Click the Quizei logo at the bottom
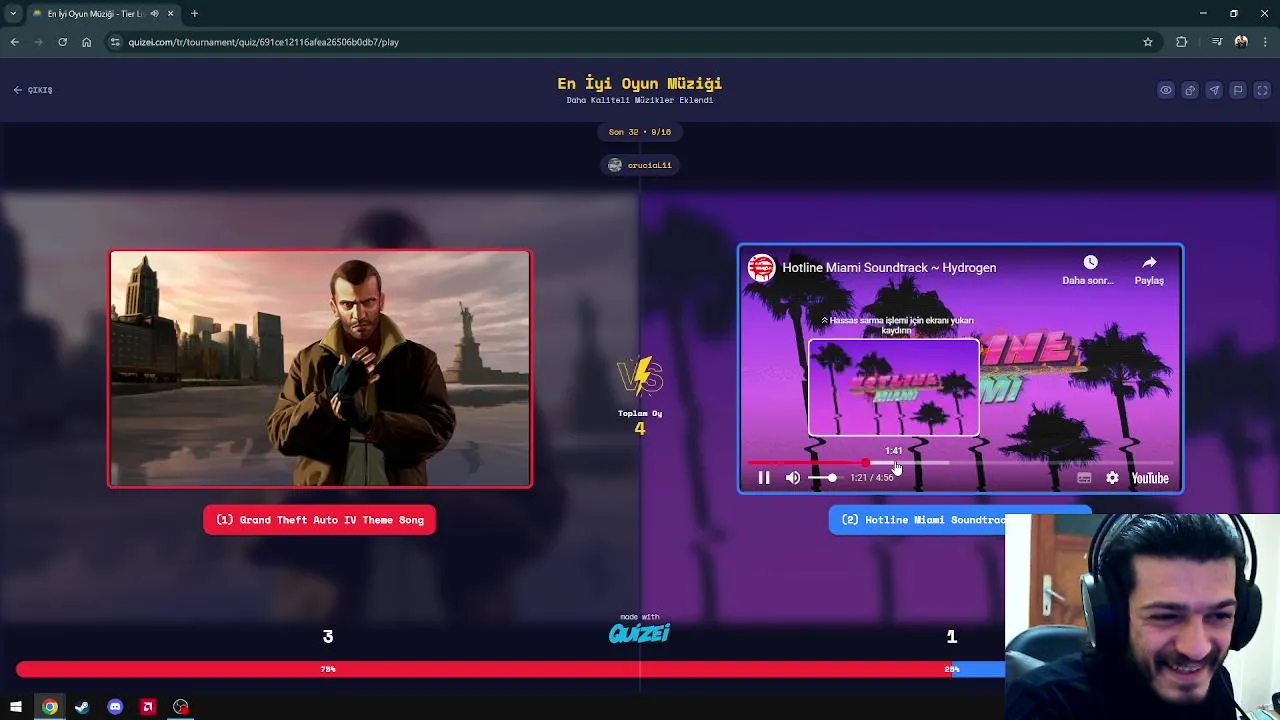 tap(639, 633)
